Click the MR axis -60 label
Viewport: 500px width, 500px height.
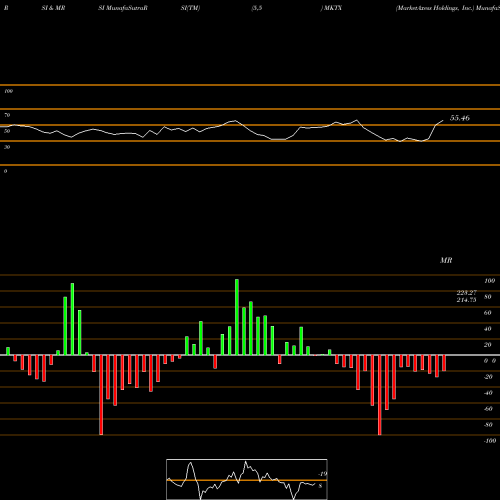[x=488, y=409]
